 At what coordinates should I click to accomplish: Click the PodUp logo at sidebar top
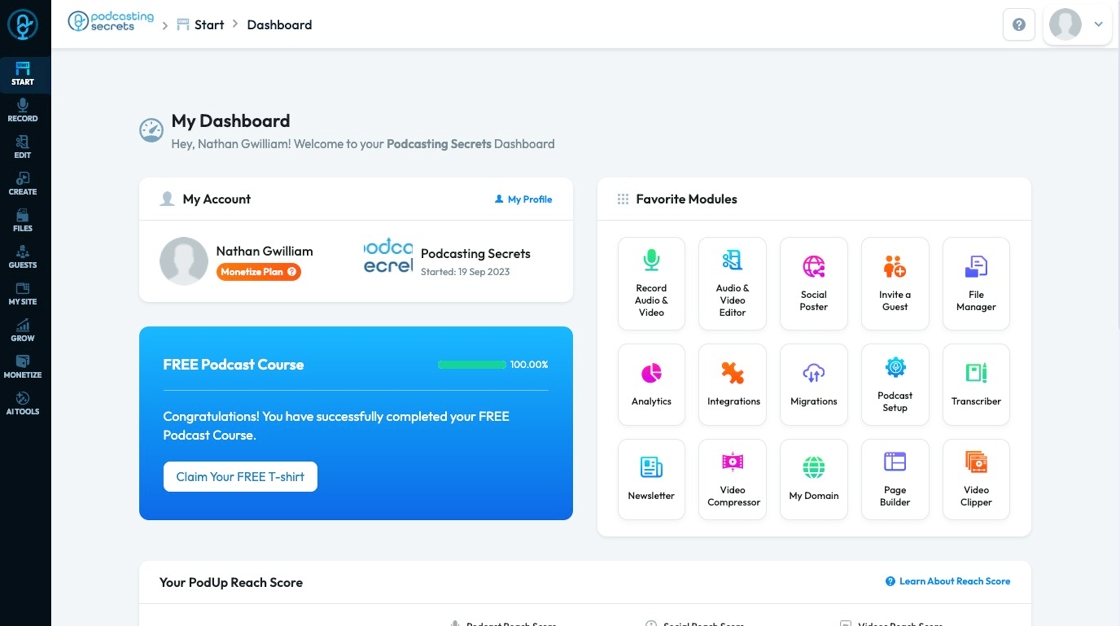point(23,25)
